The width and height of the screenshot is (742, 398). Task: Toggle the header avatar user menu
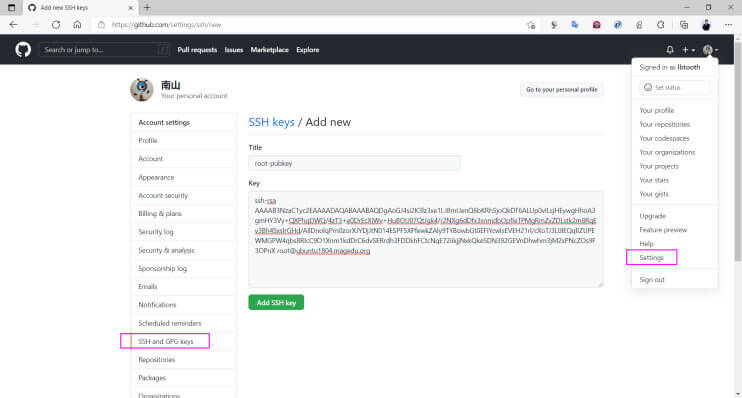click(710, 50)
